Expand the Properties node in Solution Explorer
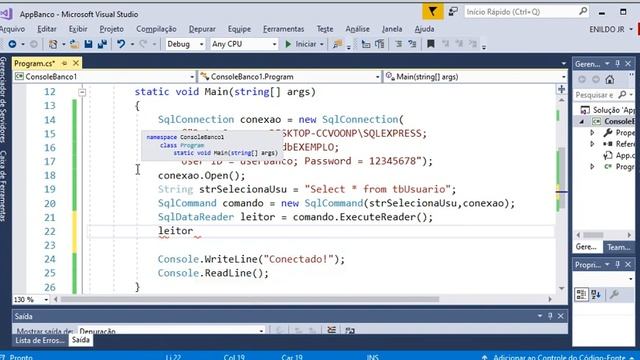Viewport: 640px width, 360px height. pyautogui.click(x=592, y=133)
